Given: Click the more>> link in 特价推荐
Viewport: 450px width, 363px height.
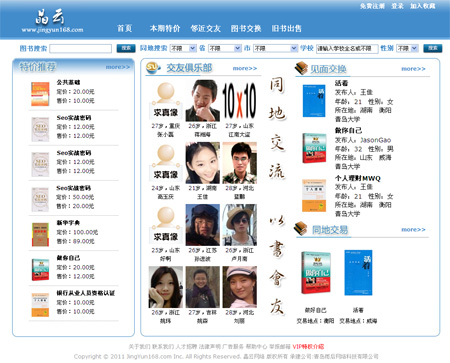Looking at the screenshot, I should (118, 67).
